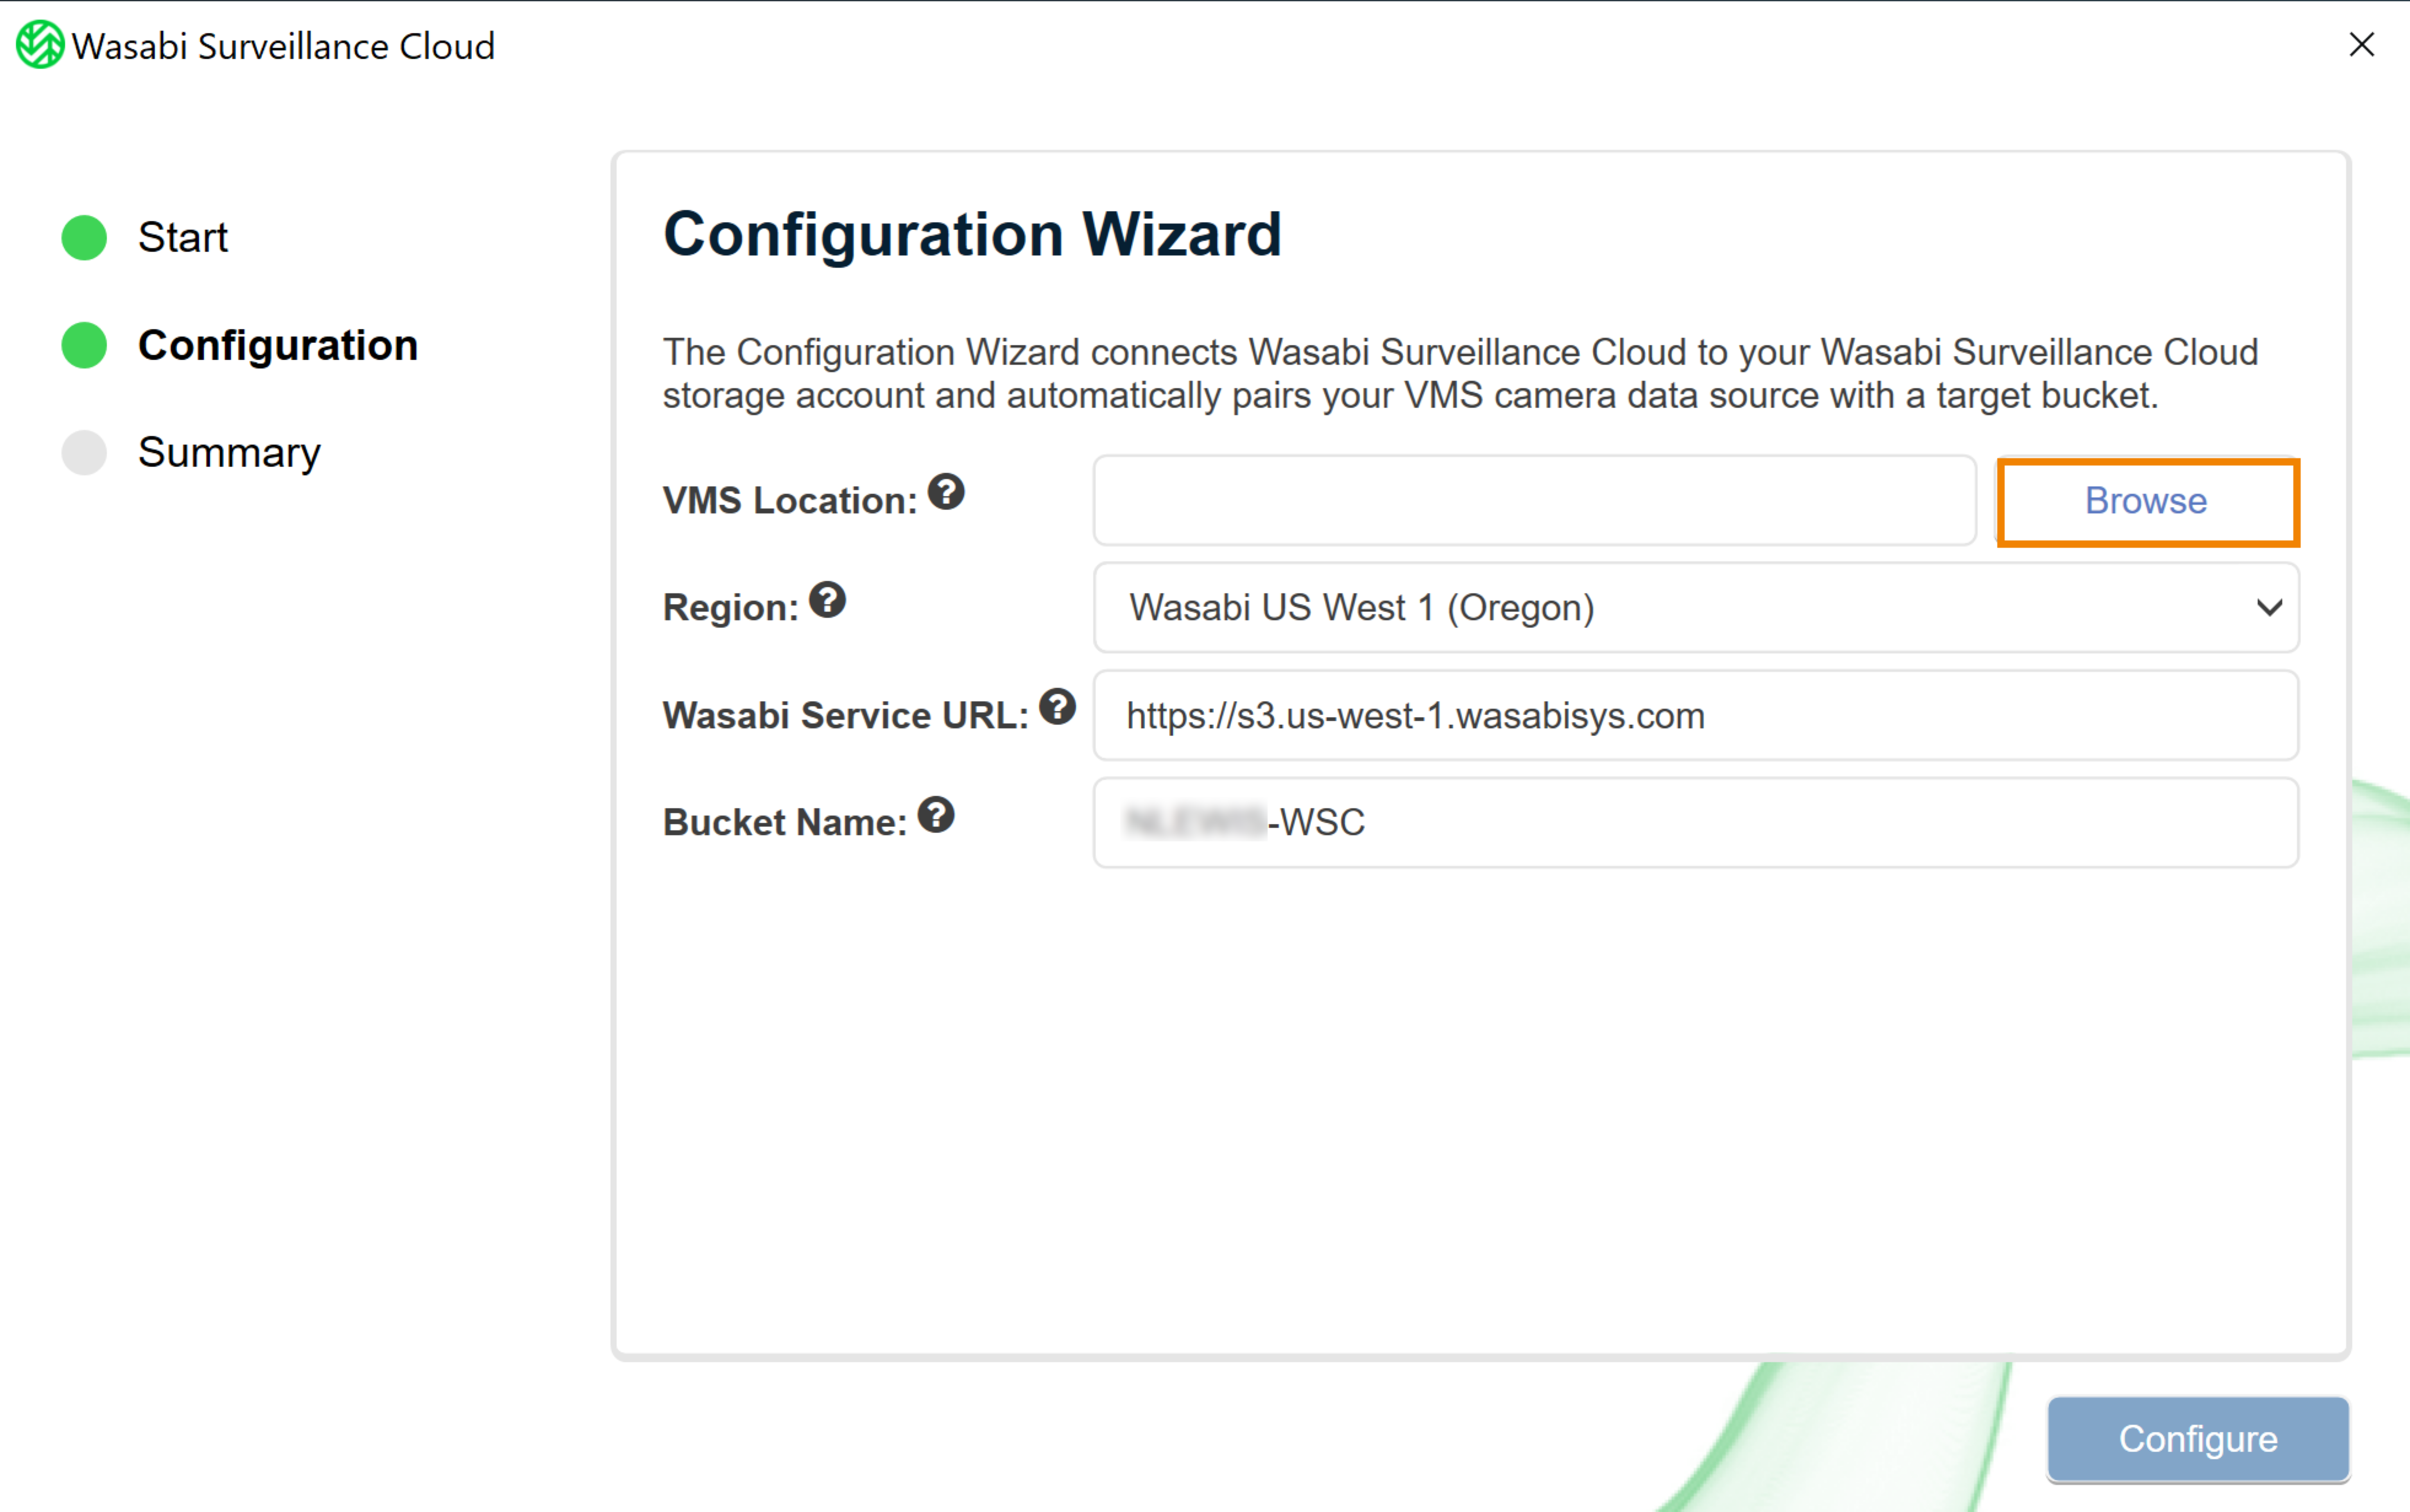
Task: Click the green Start step indicator
Action: pyautogui.click(x=84, y=238)
